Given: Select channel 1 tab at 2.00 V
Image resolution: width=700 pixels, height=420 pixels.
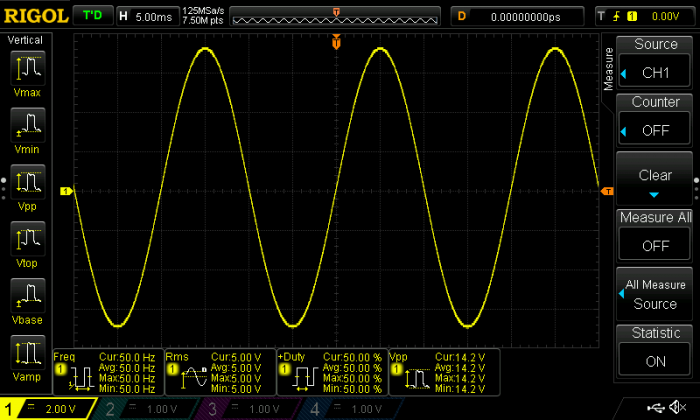Looking at the screenshot, I should 48,409.
